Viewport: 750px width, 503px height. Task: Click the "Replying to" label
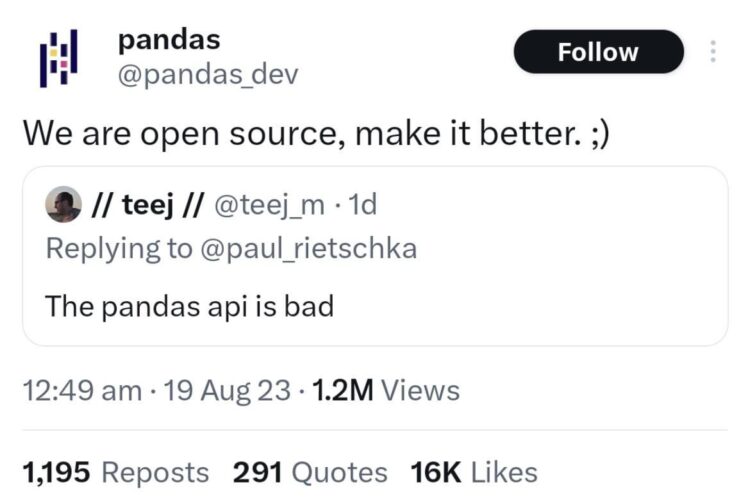(118, 248)
